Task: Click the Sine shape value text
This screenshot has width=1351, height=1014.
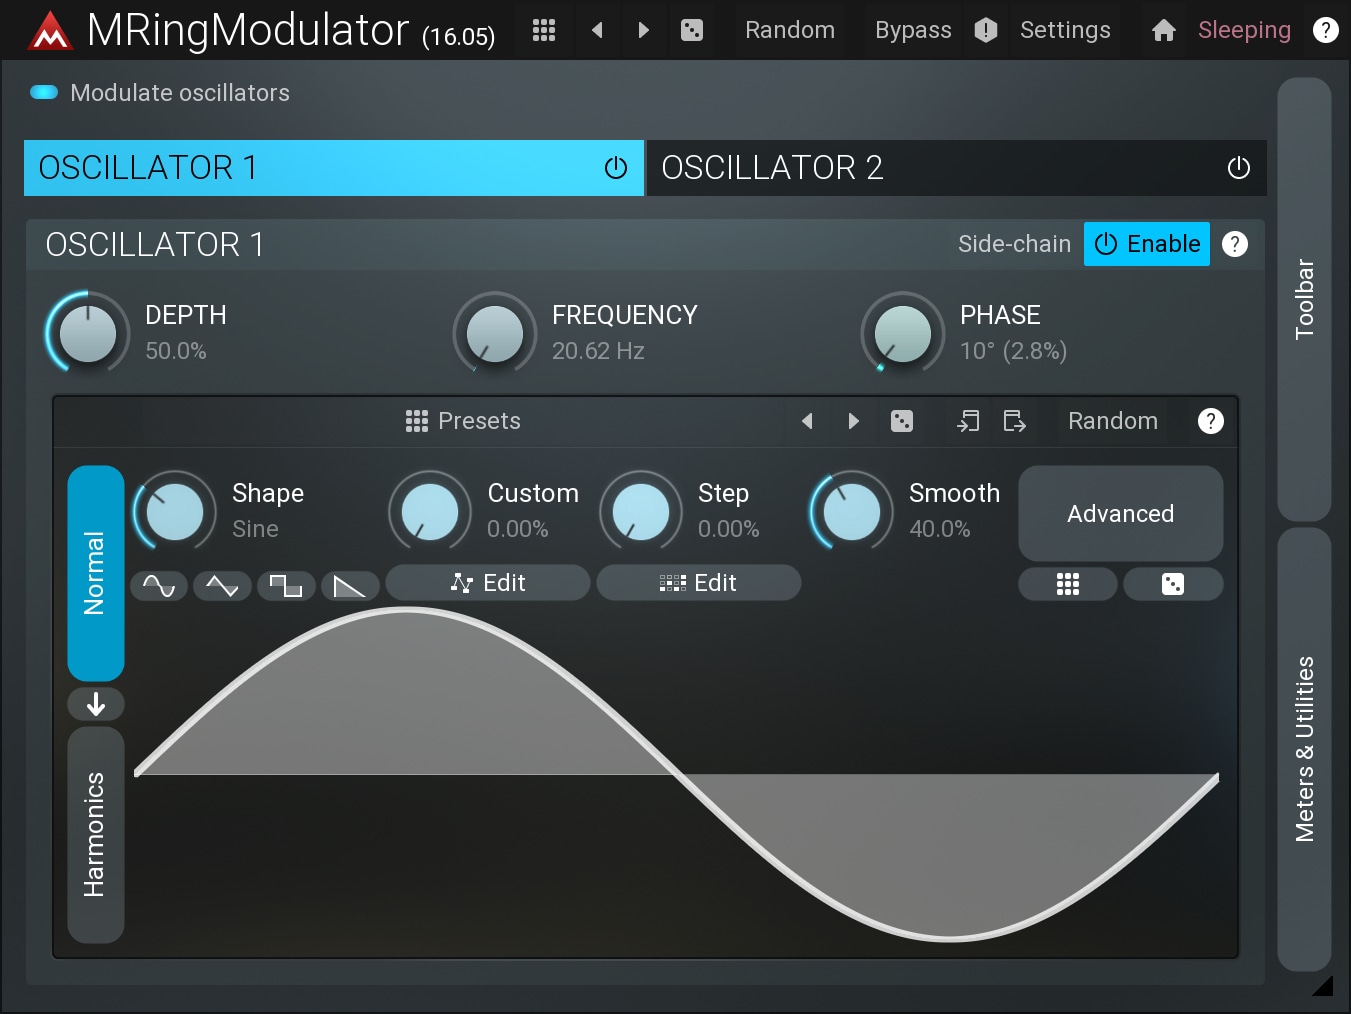Action: [255, 529]
